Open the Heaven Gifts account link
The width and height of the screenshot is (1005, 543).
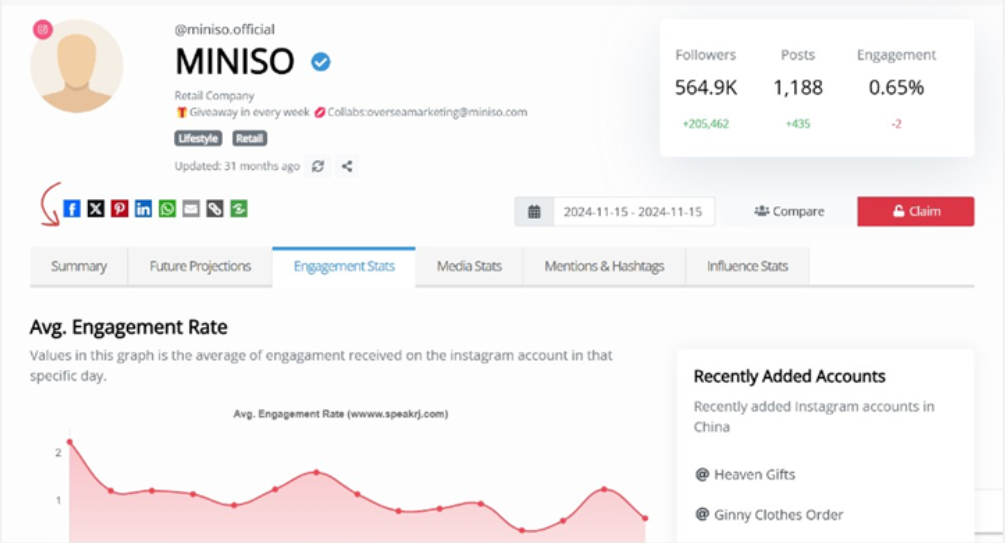pyautogui.click(x=754, y=474)
